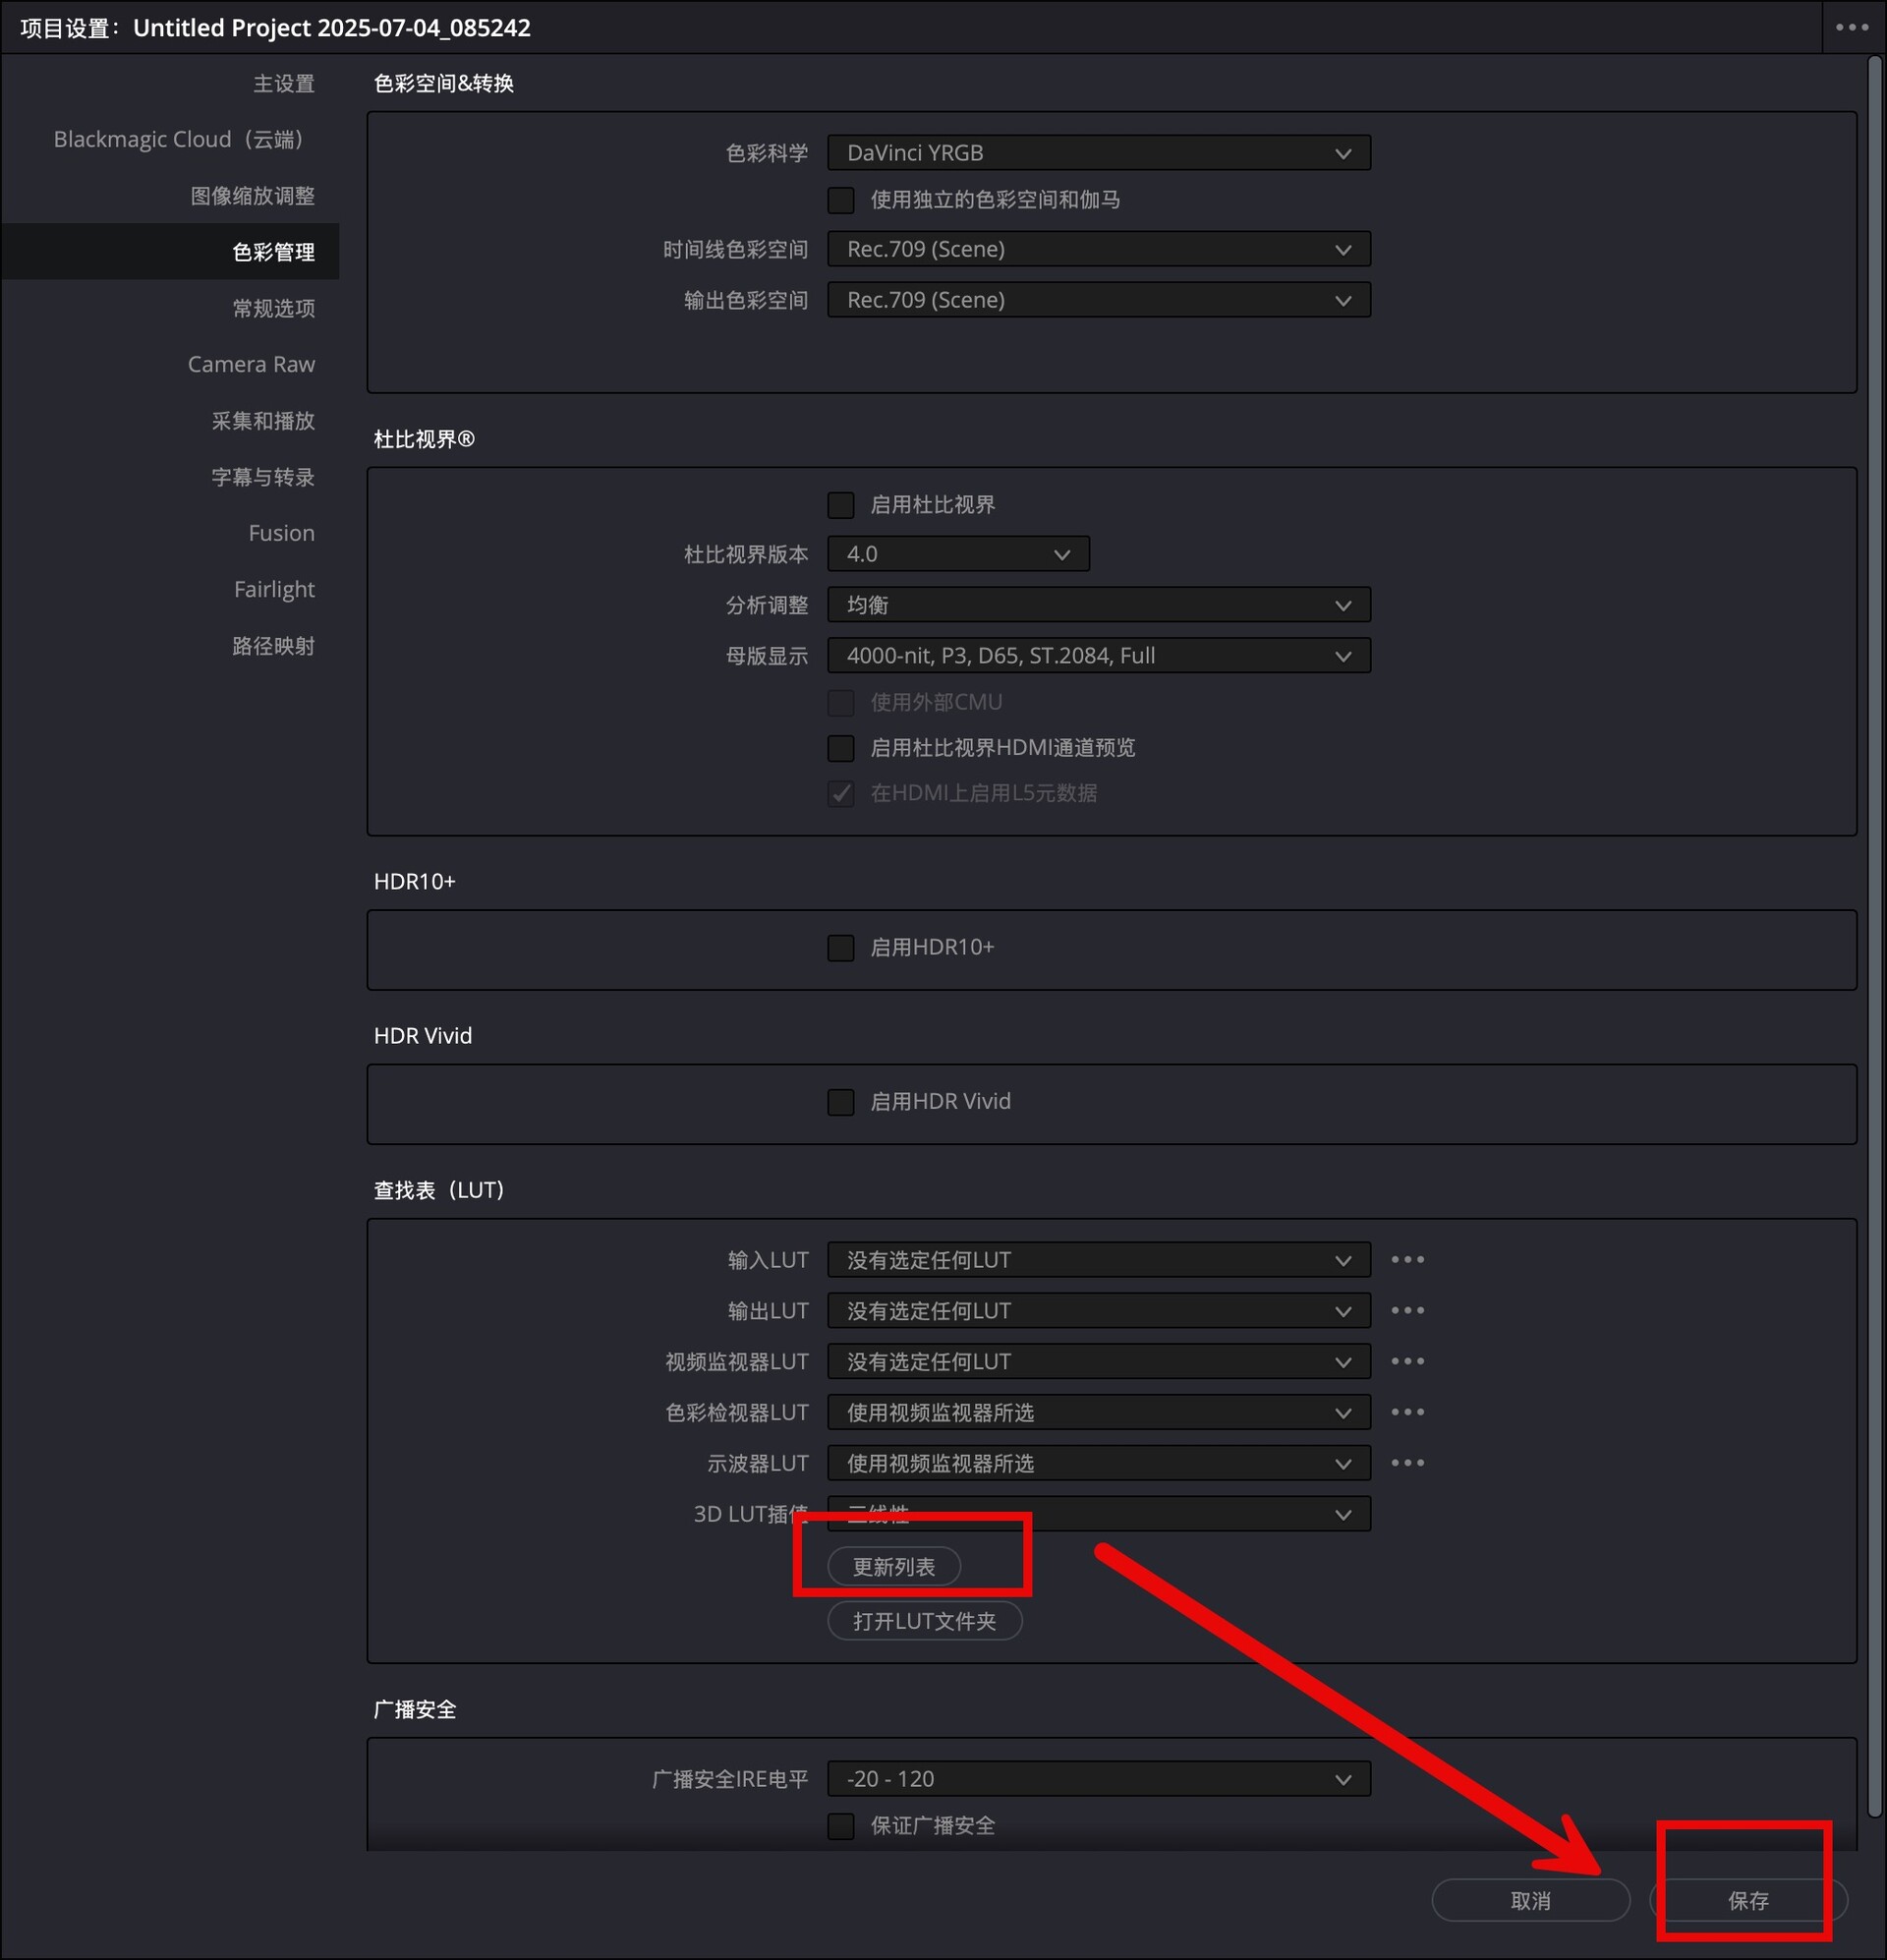Toggle 在HDMI上启用L5元数据 checkbox
This screenshot has height=1960, width=1887.
[x=841, y=794]
